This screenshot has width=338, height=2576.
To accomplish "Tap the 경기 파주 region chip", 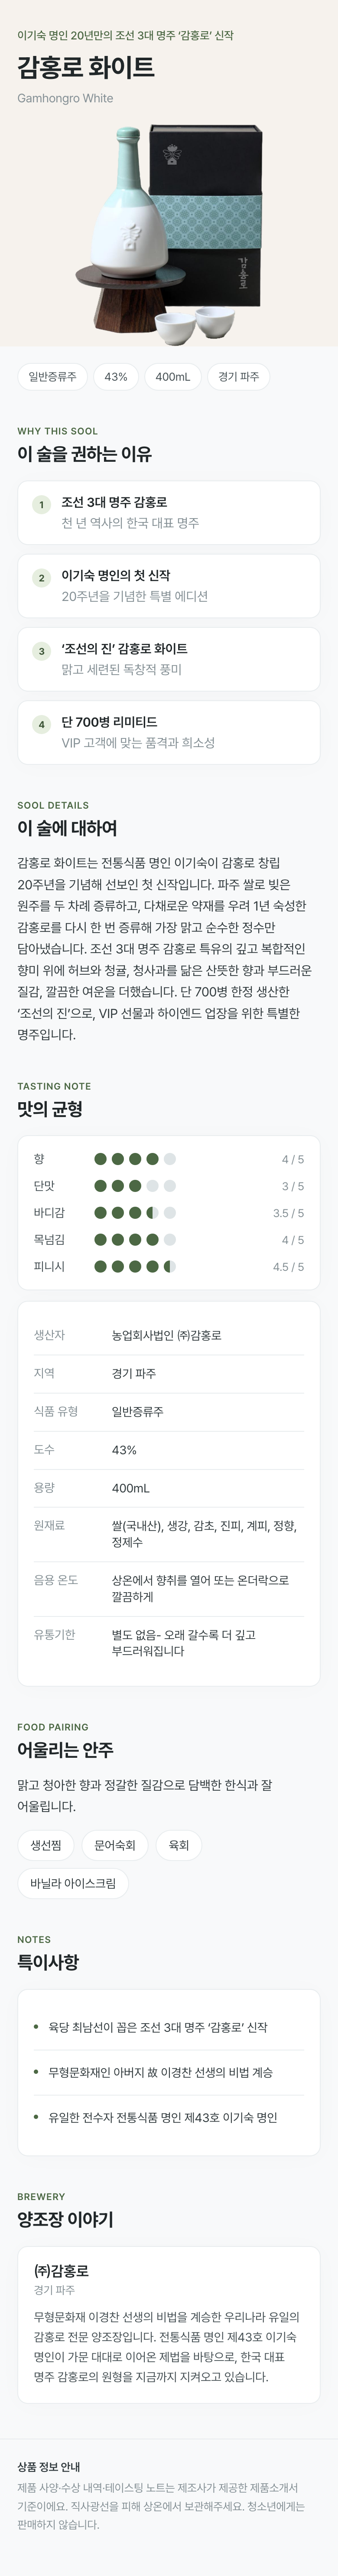I will click(239, 377).
